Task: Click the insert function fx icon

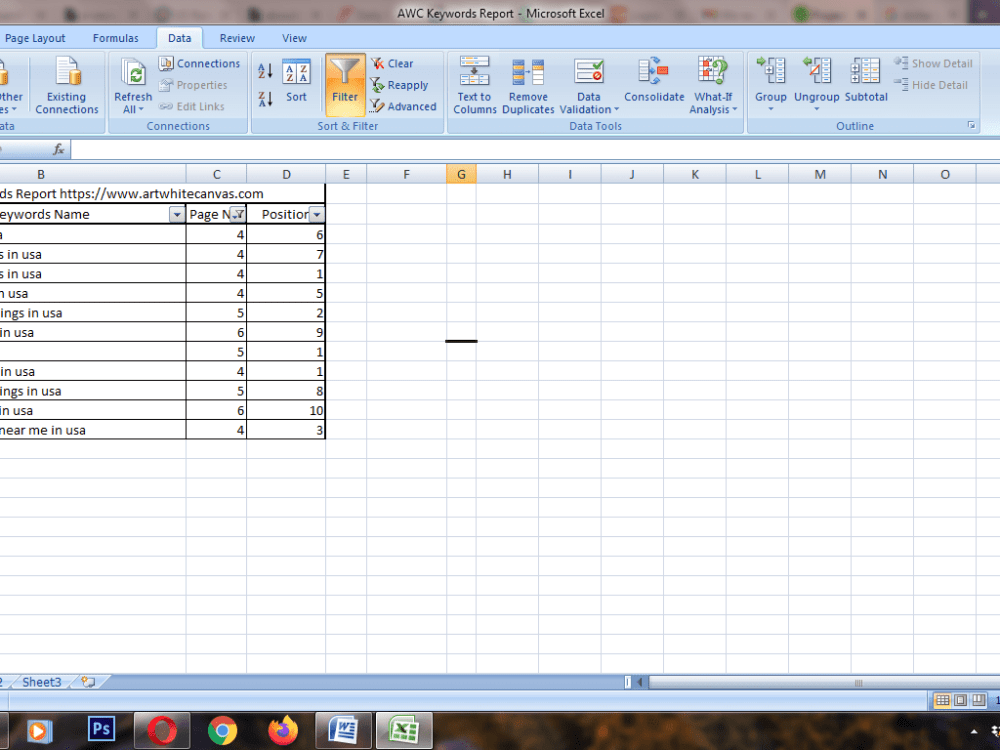Action: tap(59, 149)
